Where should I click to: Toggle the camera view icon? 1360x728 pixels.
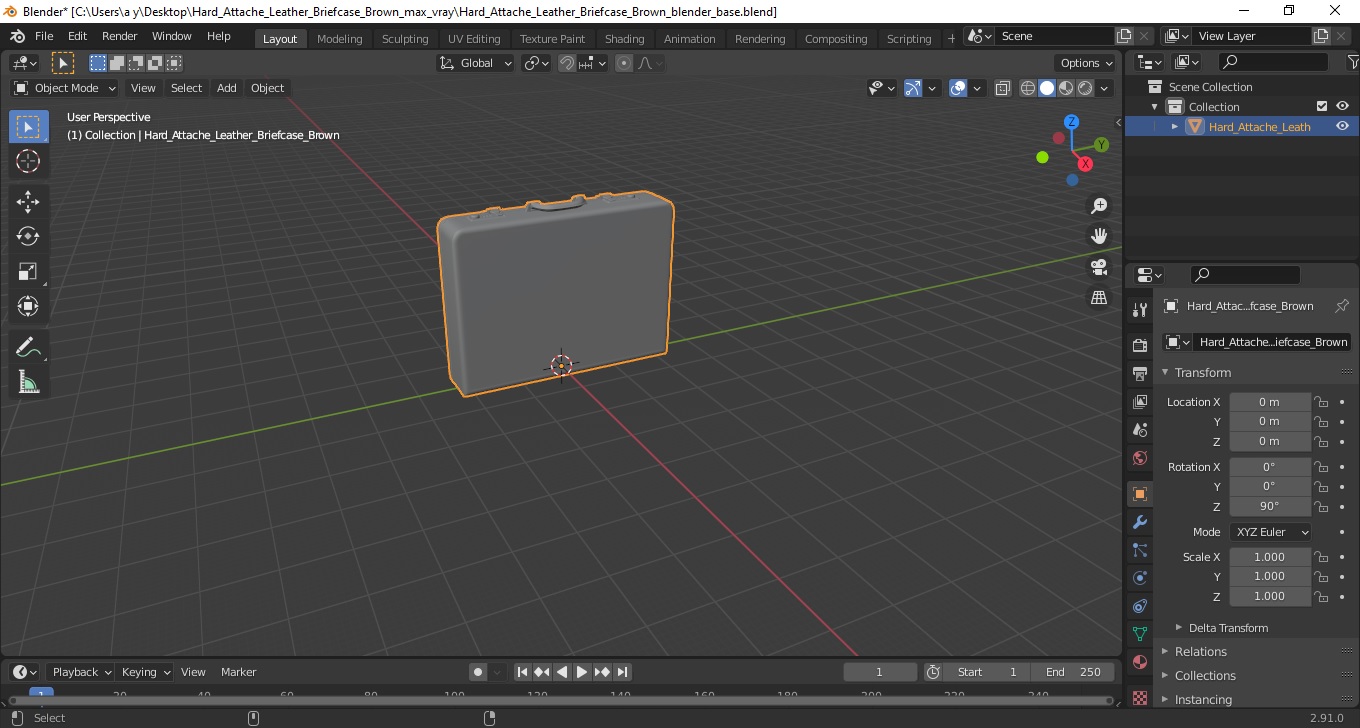click(x=1099, y=267)
